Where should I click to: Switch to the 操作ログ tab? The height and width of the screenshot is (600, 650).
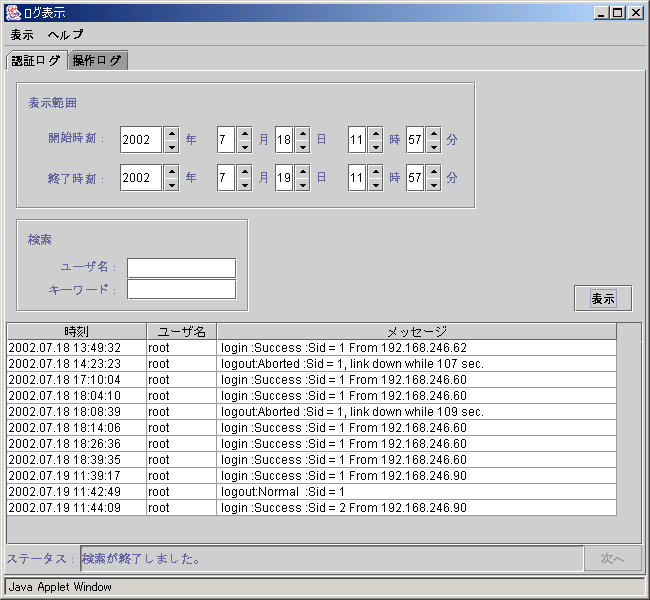pos(97,61)
